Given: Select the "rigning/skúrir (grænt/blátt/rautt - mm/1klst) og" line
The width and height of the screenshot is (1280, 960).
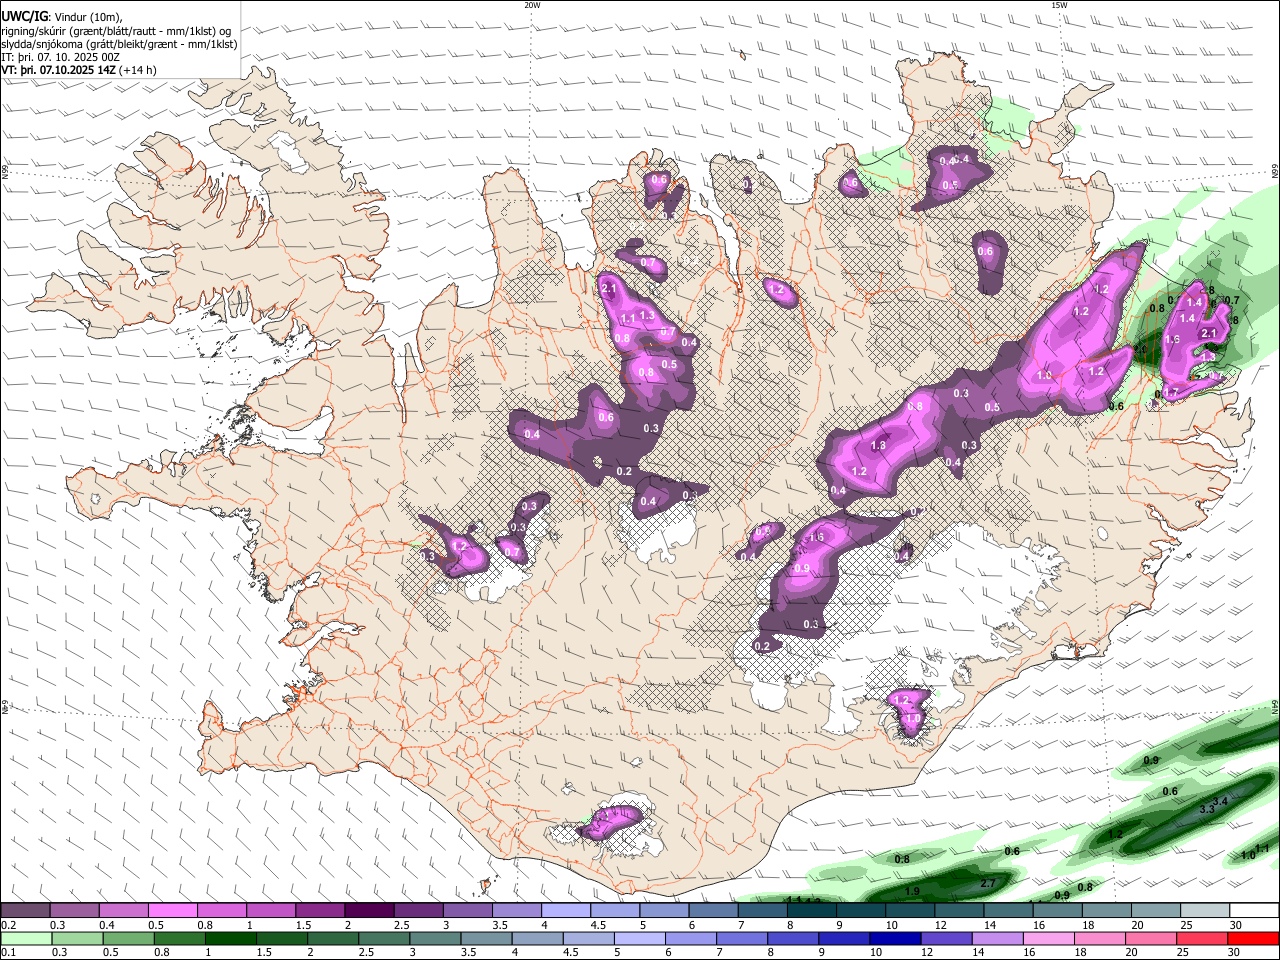Looking at the screenshot, I should point(116,30).
